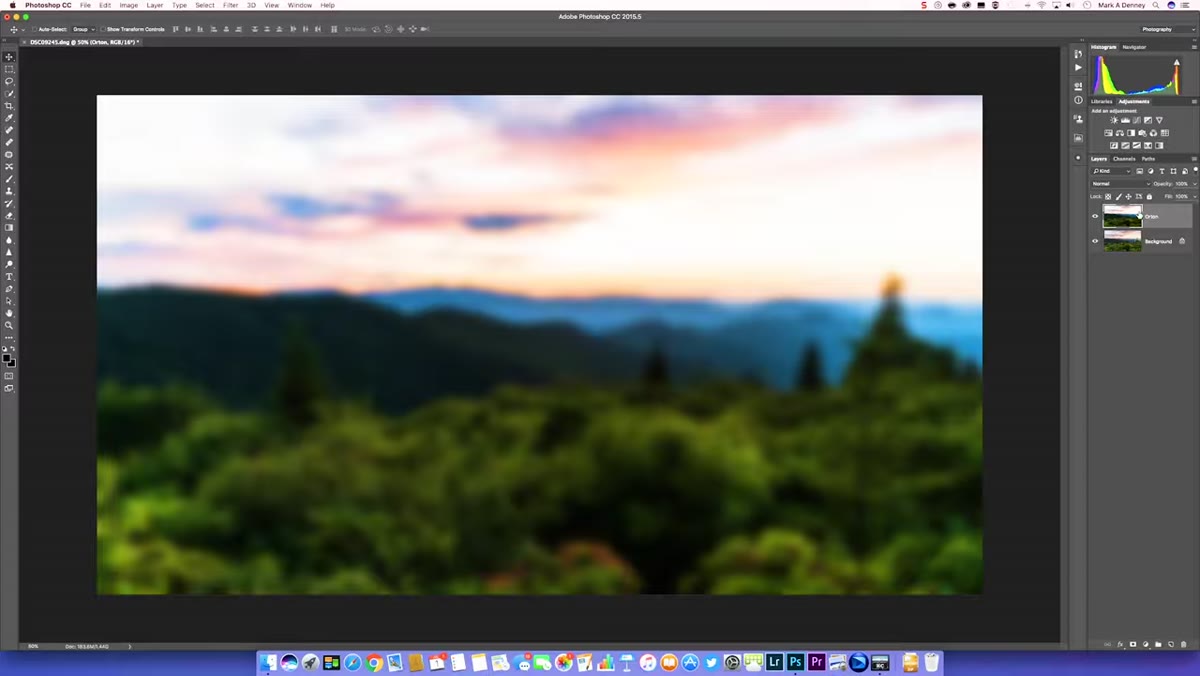
Task: Click the foreground color swatch
Action: (7, 357)
